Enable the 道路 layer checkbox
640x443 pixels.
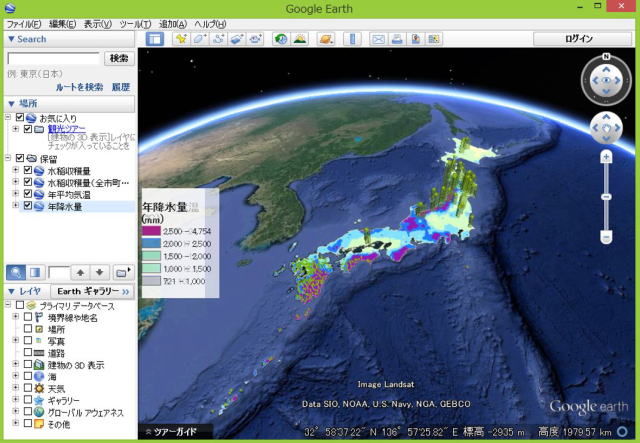coord(27,352)
